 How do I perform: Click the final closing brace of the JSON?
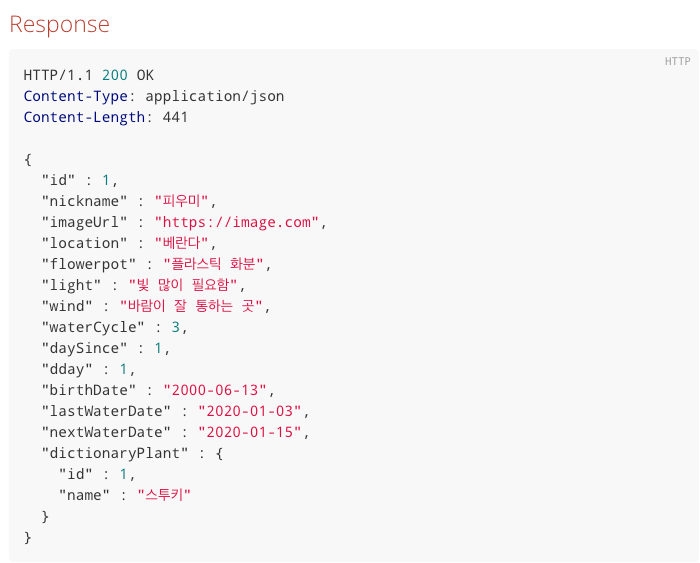pos(28,537)
